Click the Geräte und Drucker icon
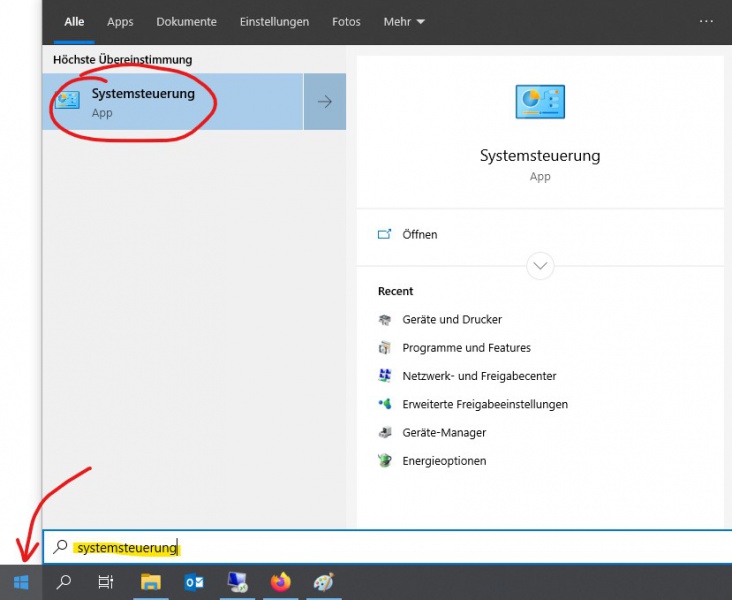732x600 pixels. pos(385,320)
